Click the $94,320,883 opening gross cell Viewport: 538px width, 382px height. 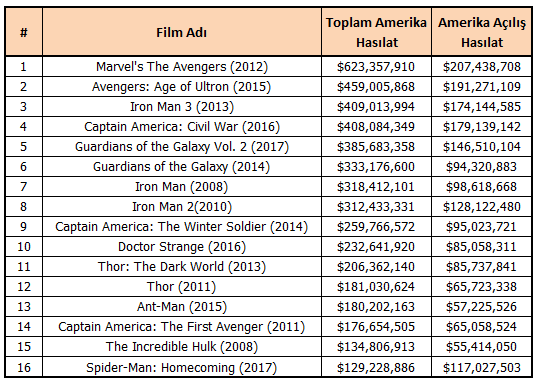pyautogui.click(x=482, y=166)
